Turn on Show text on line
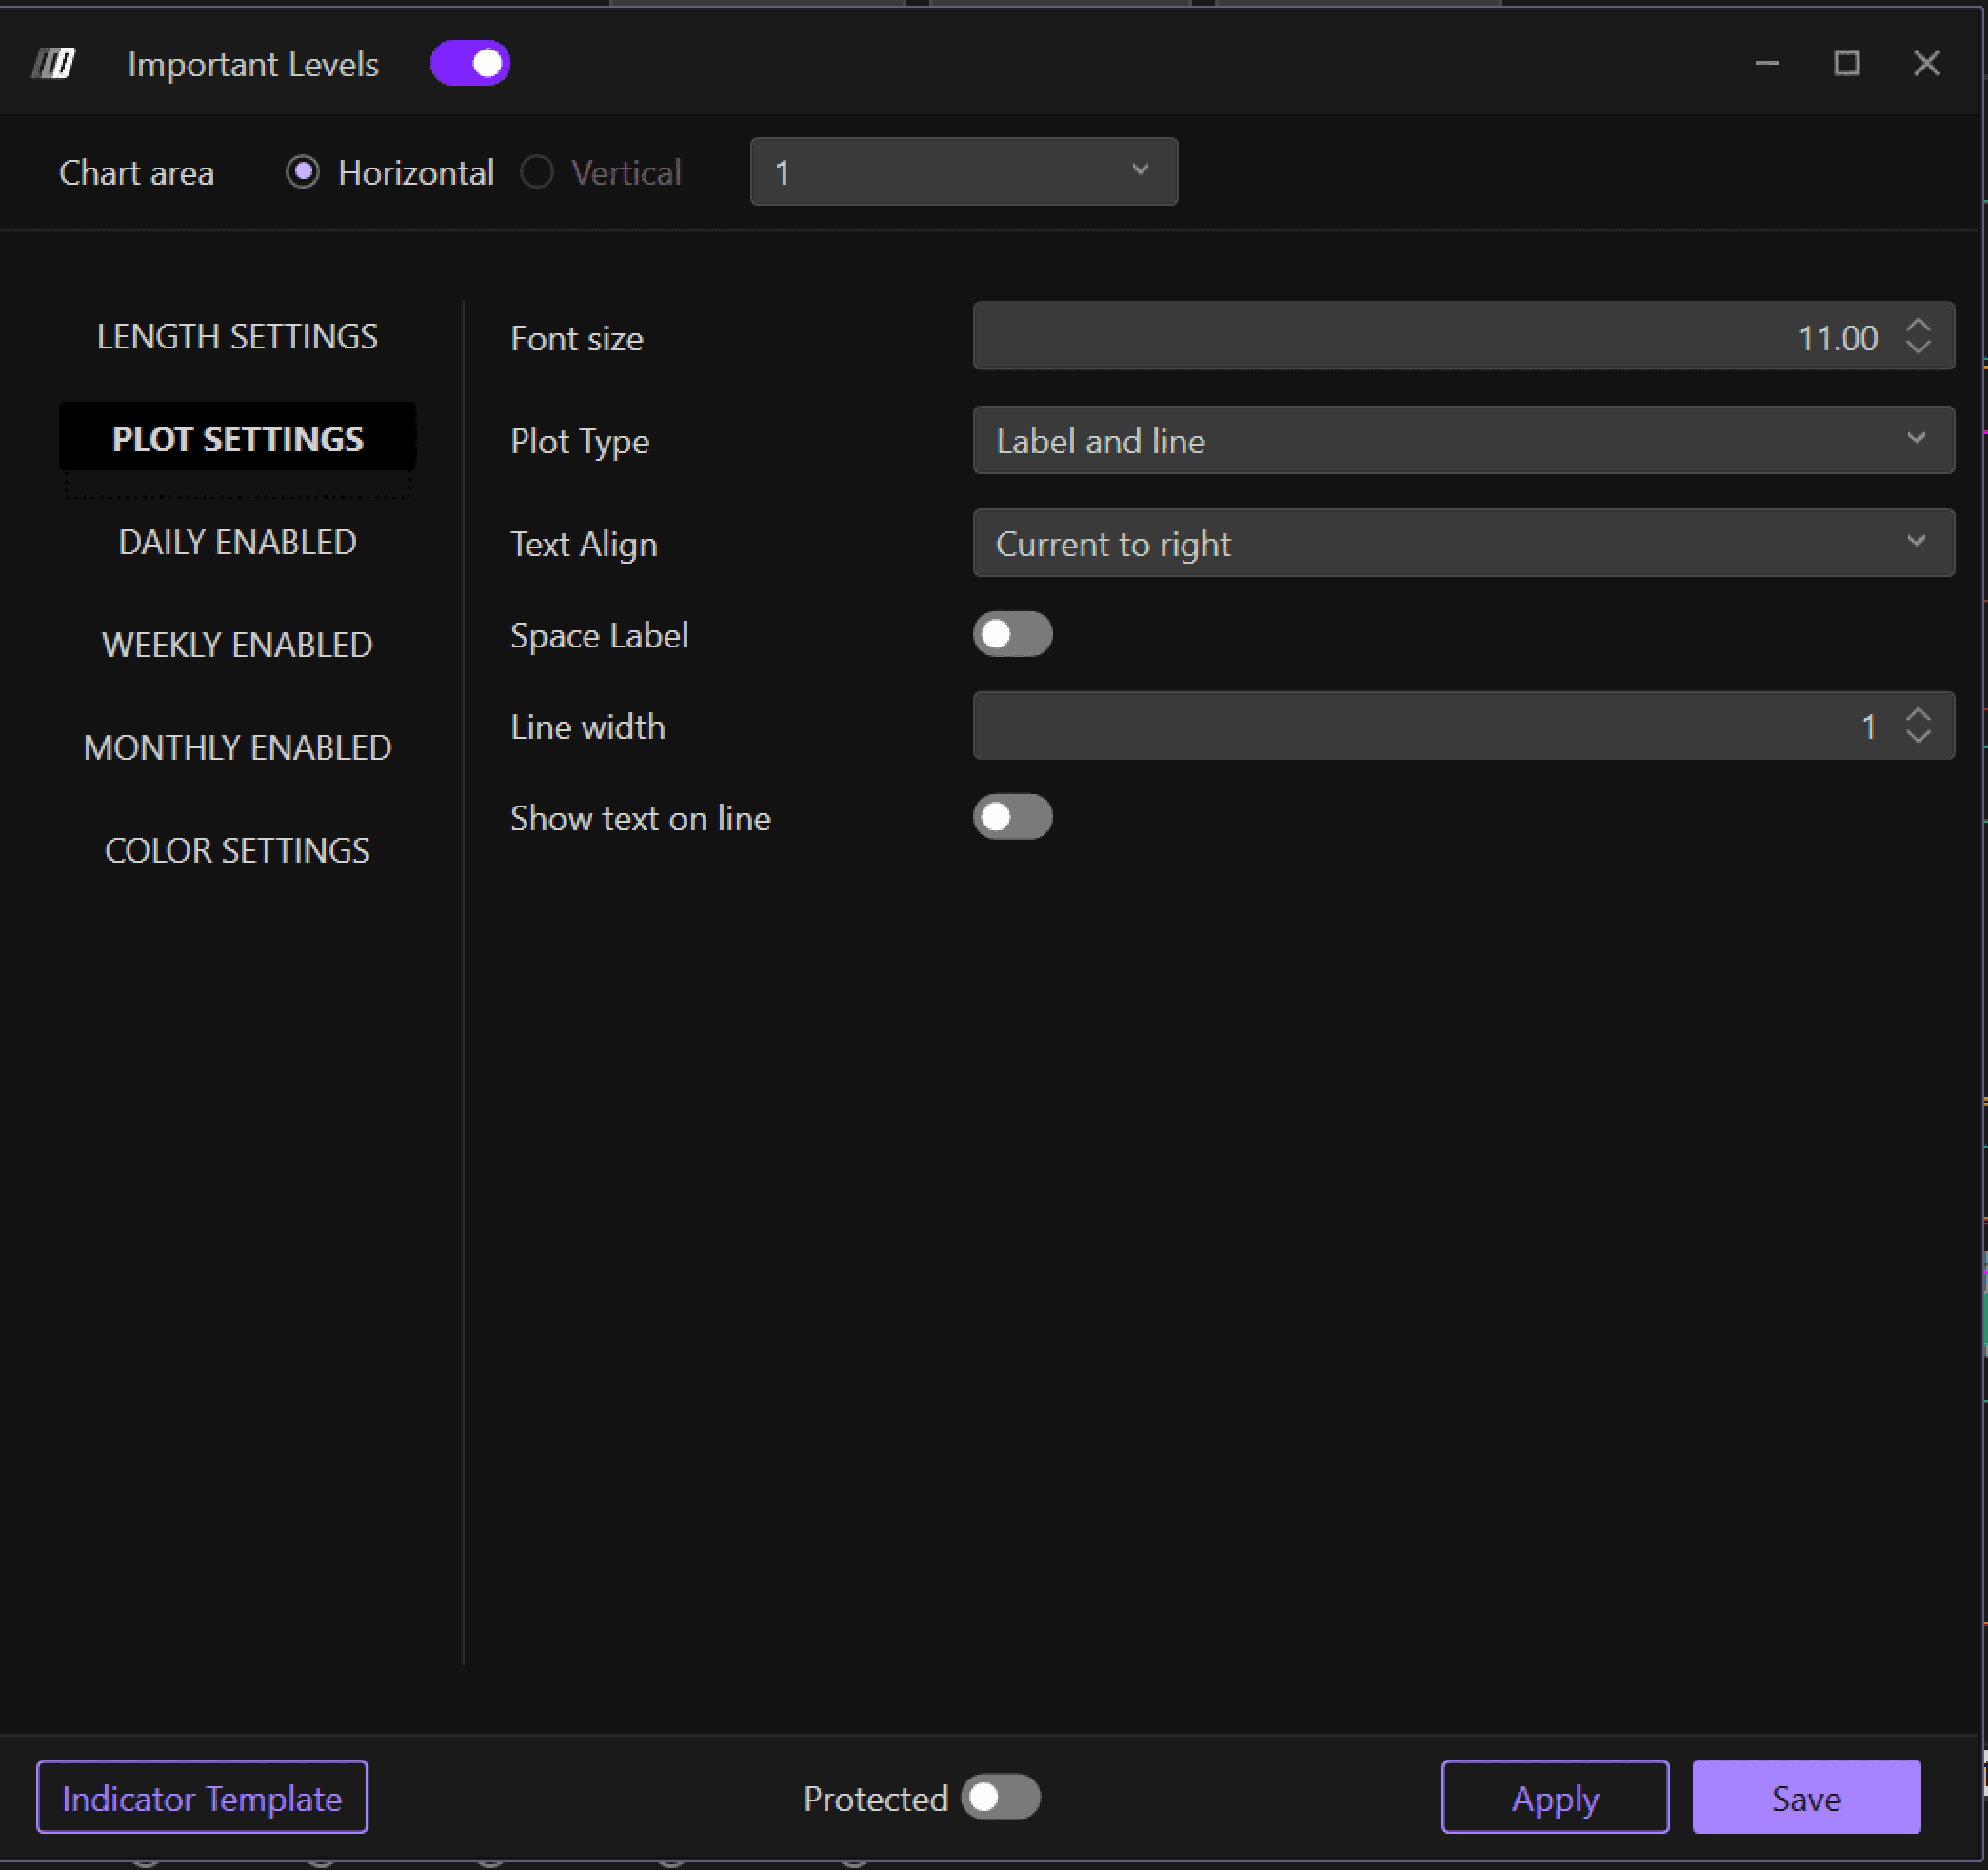 (1012, 818)
